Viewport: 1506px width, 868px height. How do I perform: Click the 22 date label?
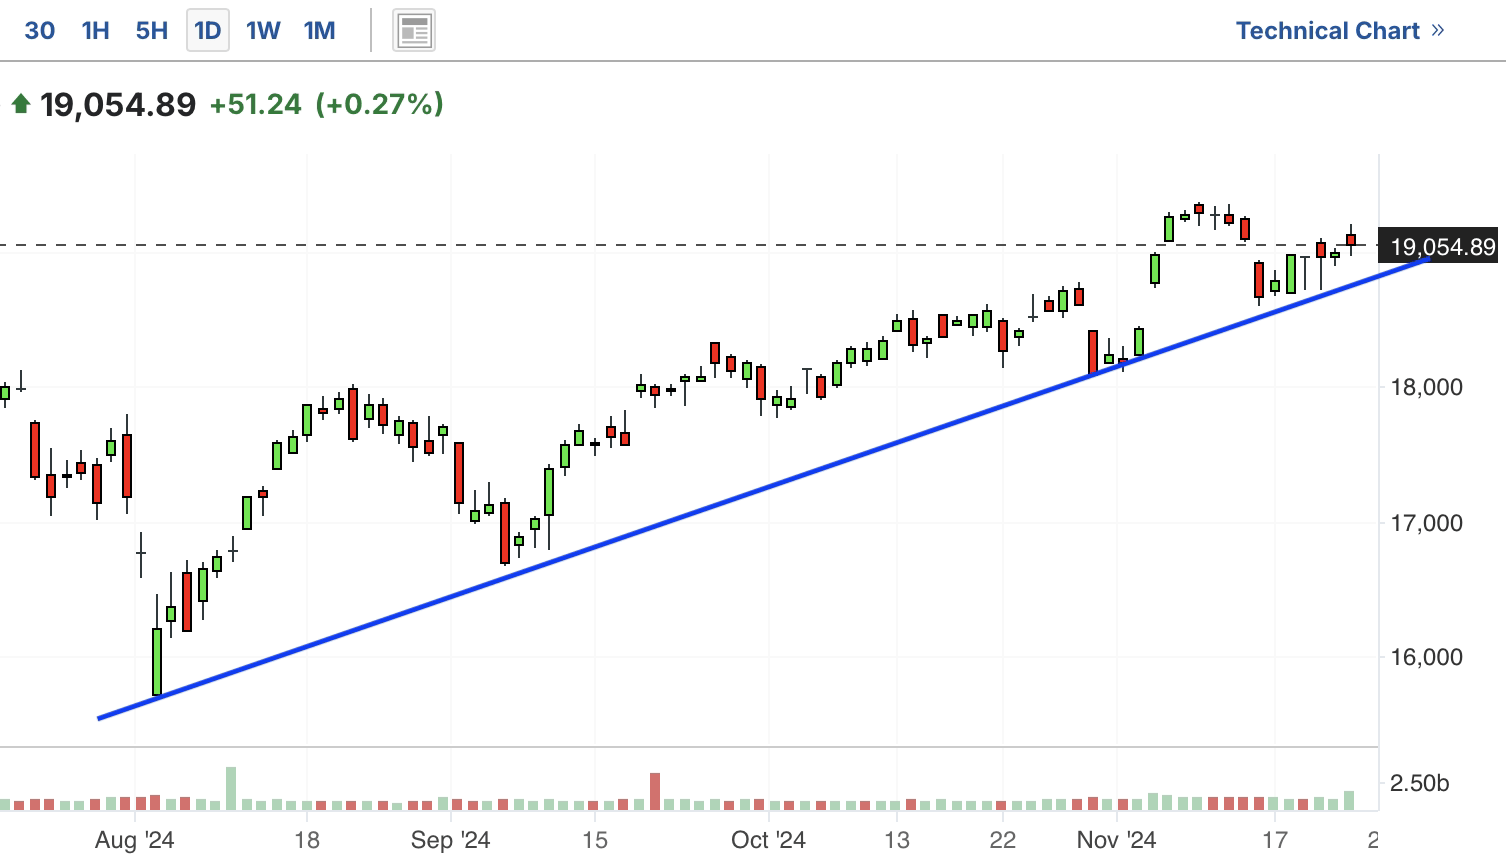point(1003,840)
